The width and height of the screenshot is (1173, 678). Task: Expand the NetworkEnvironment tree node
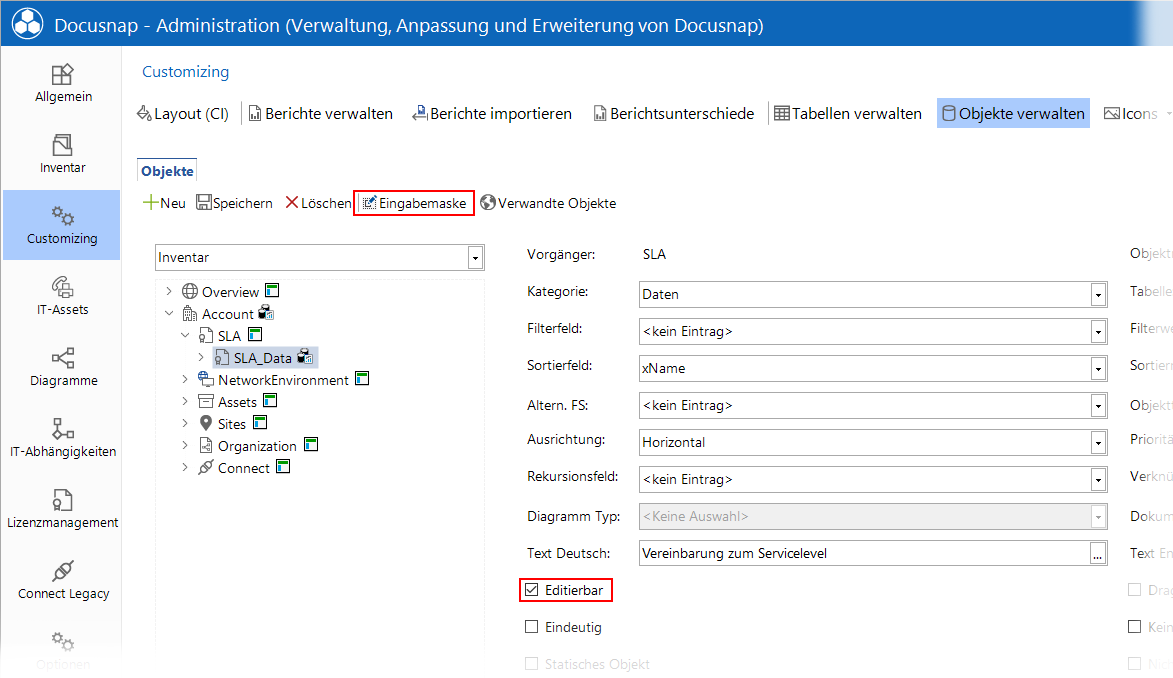coord(185,379)
